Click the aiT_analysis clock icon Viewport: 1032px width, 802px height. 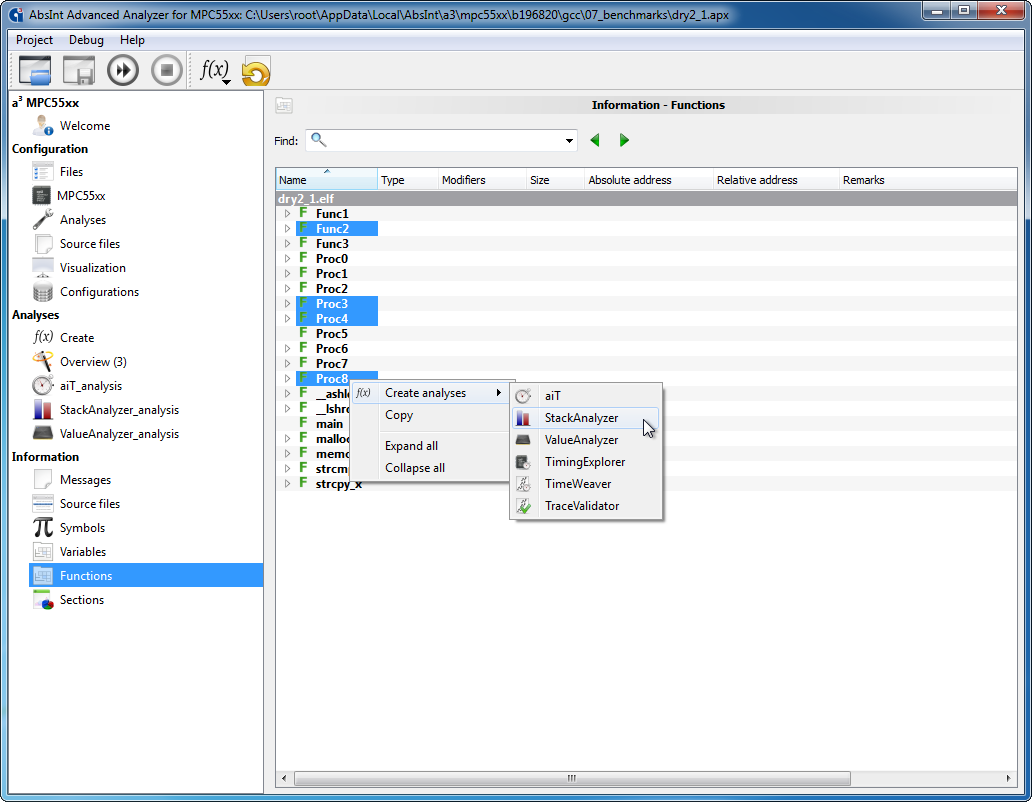[43, 386]
